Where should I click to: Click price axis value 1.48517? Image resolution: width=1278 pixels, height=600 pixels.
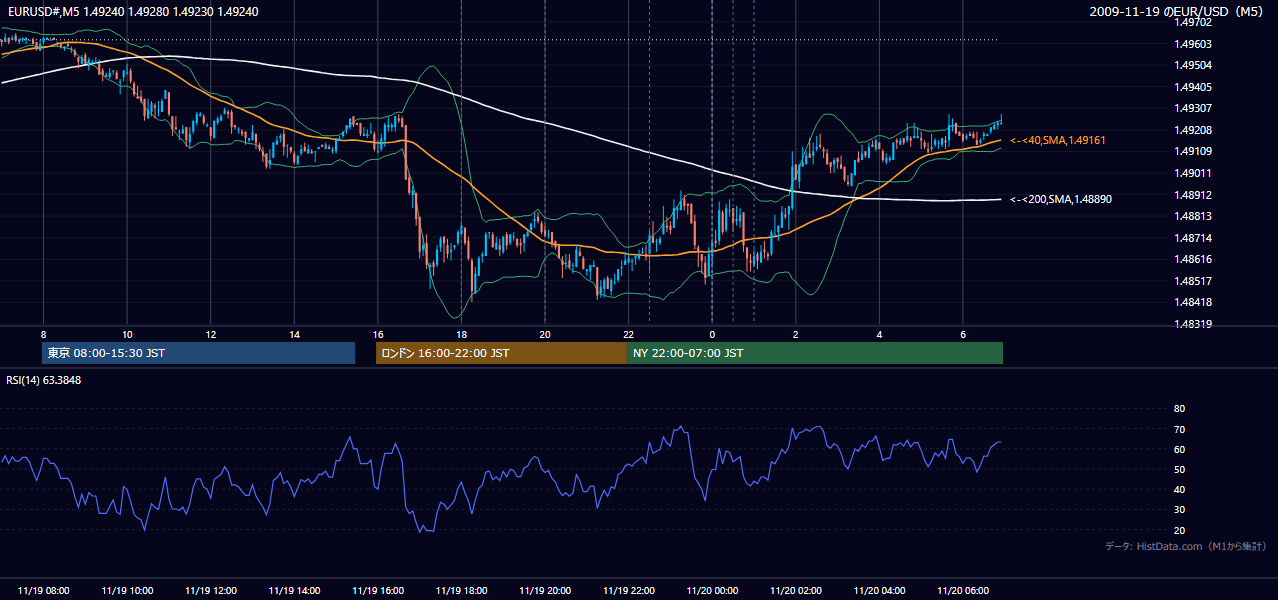[1194, 281]
